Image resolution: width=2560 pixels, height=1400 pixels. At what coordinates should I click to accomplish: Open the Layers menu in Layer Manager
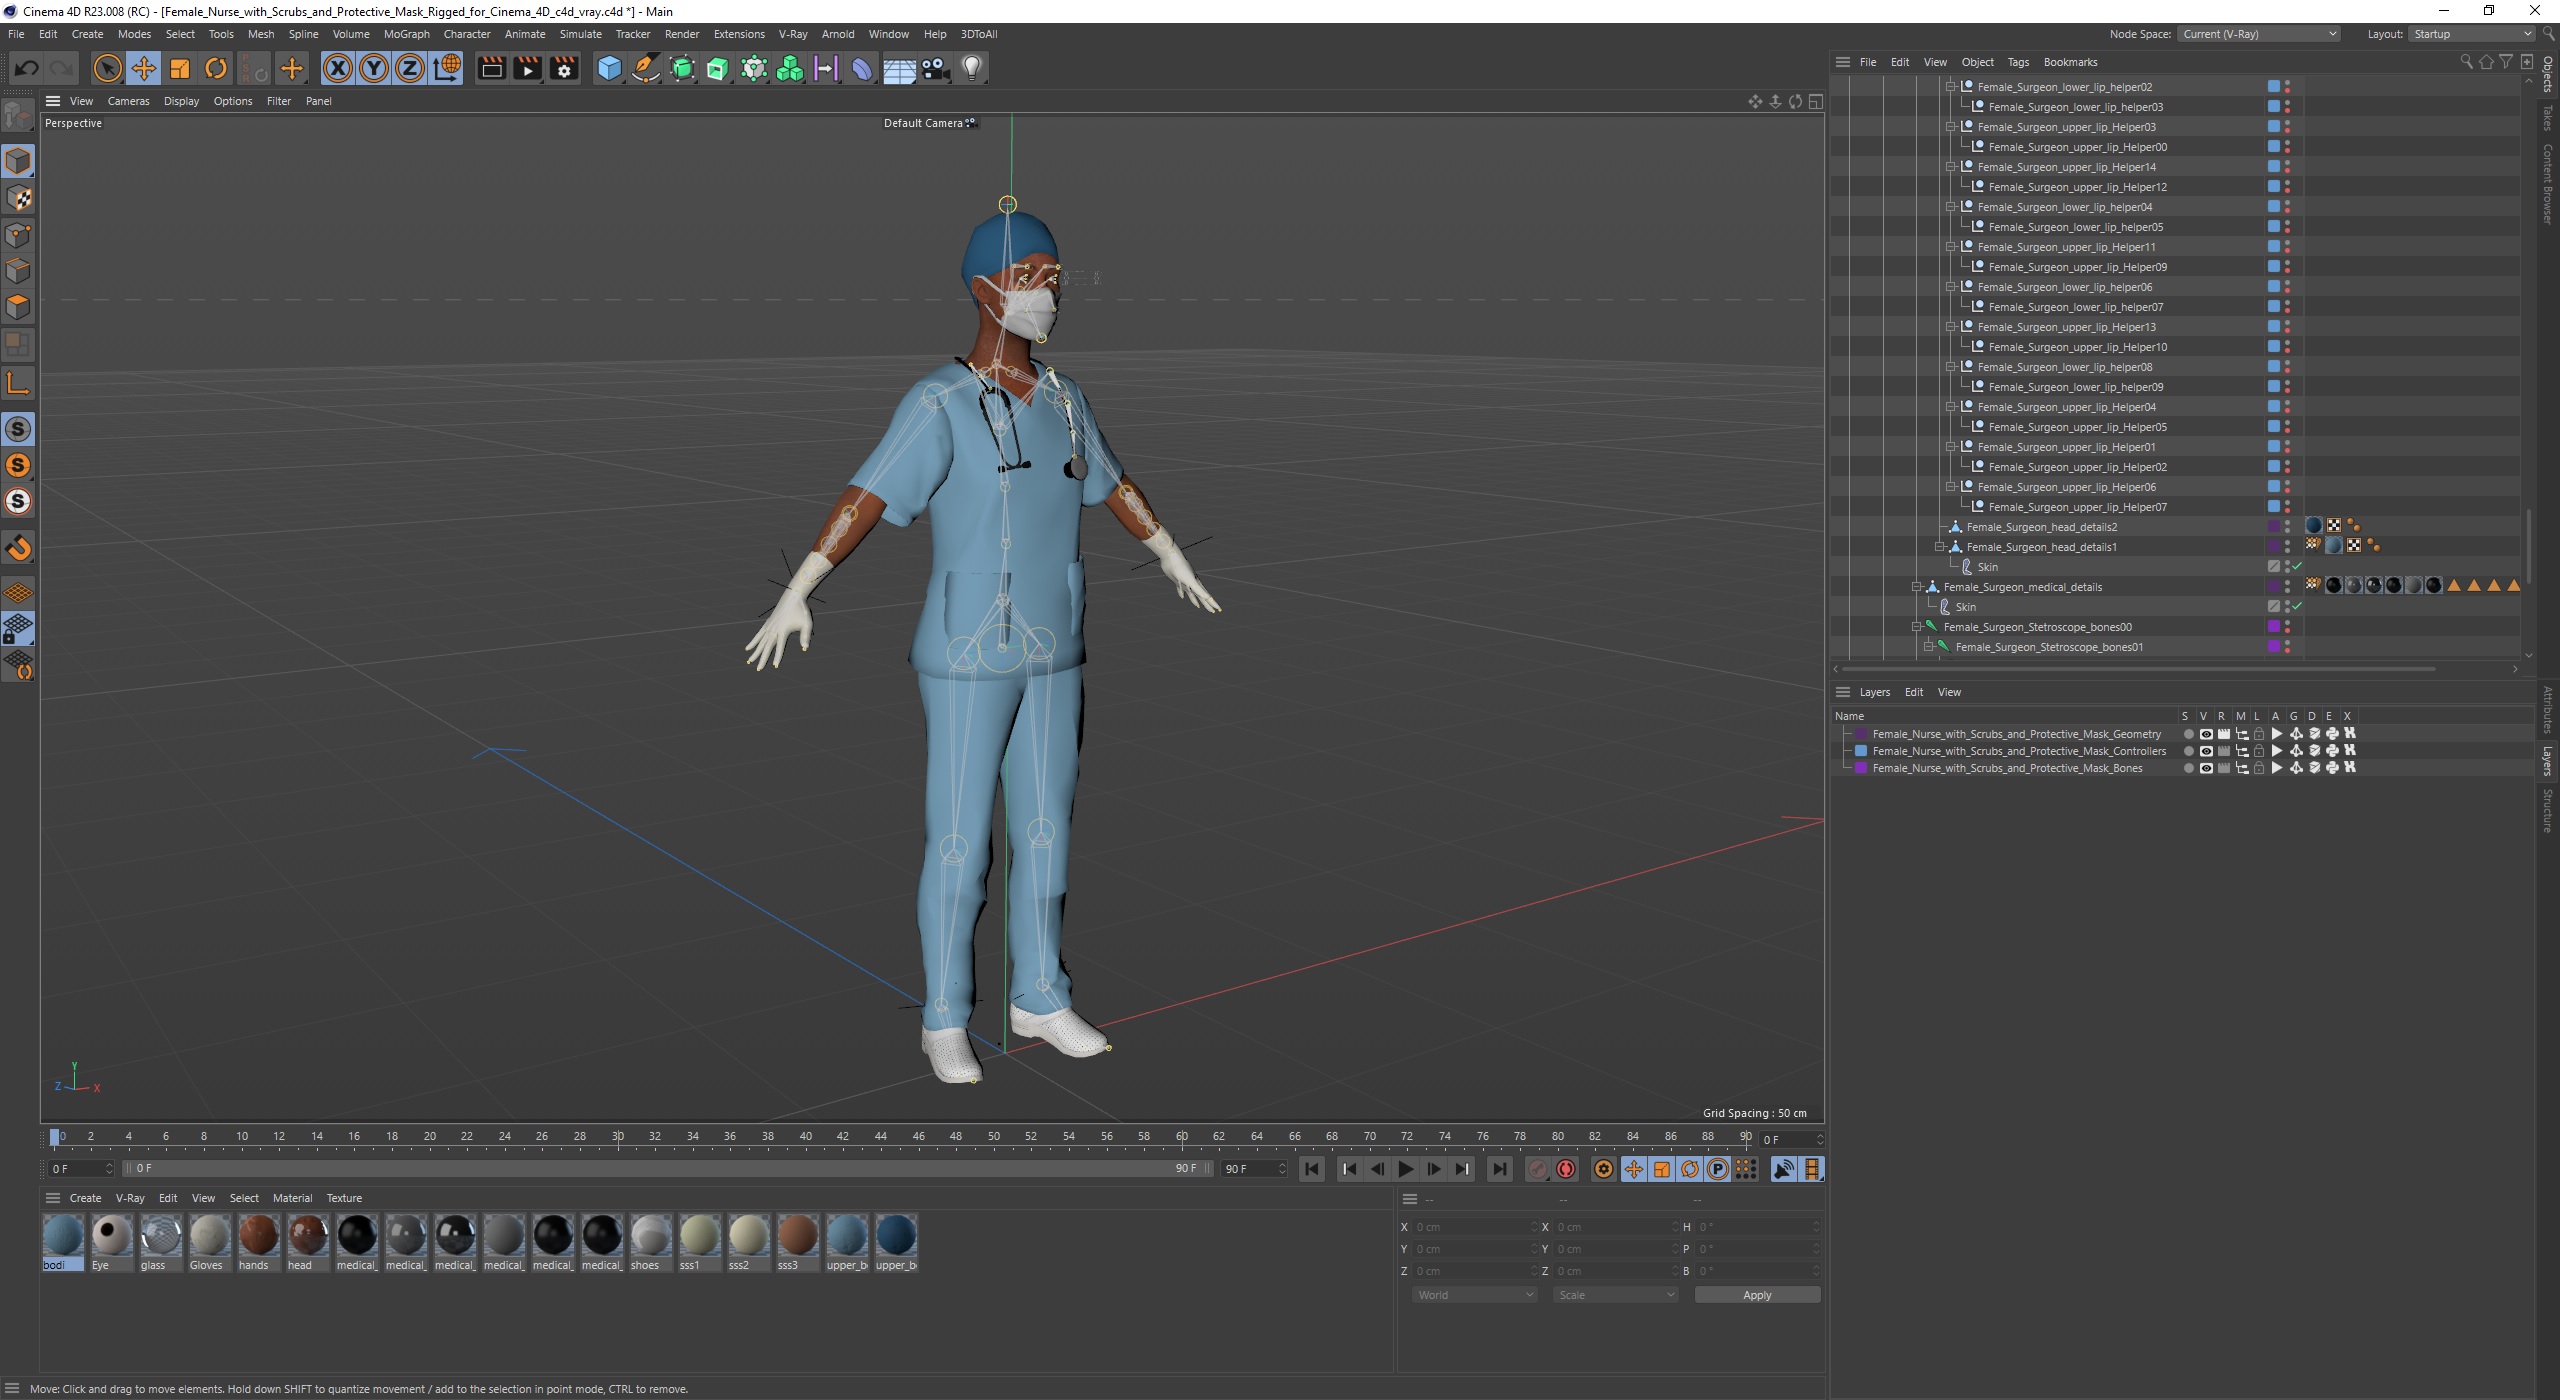(1874, 692)
